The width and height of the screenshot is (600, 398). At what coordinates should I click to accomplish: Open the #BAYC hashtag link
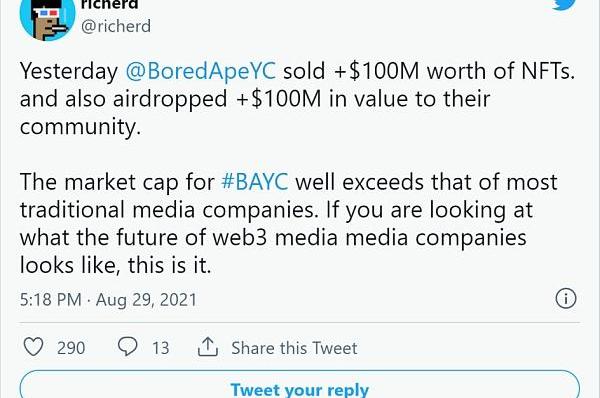255,181
